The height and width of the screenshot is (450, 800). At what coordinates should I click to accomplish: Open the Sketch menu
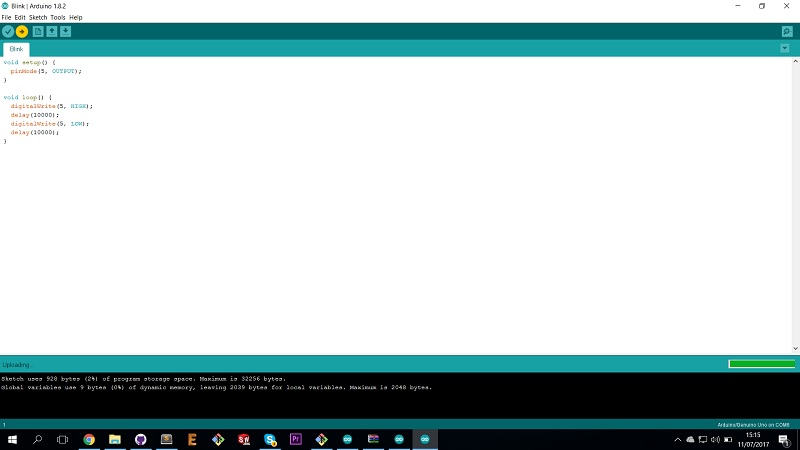pos(38,17)
